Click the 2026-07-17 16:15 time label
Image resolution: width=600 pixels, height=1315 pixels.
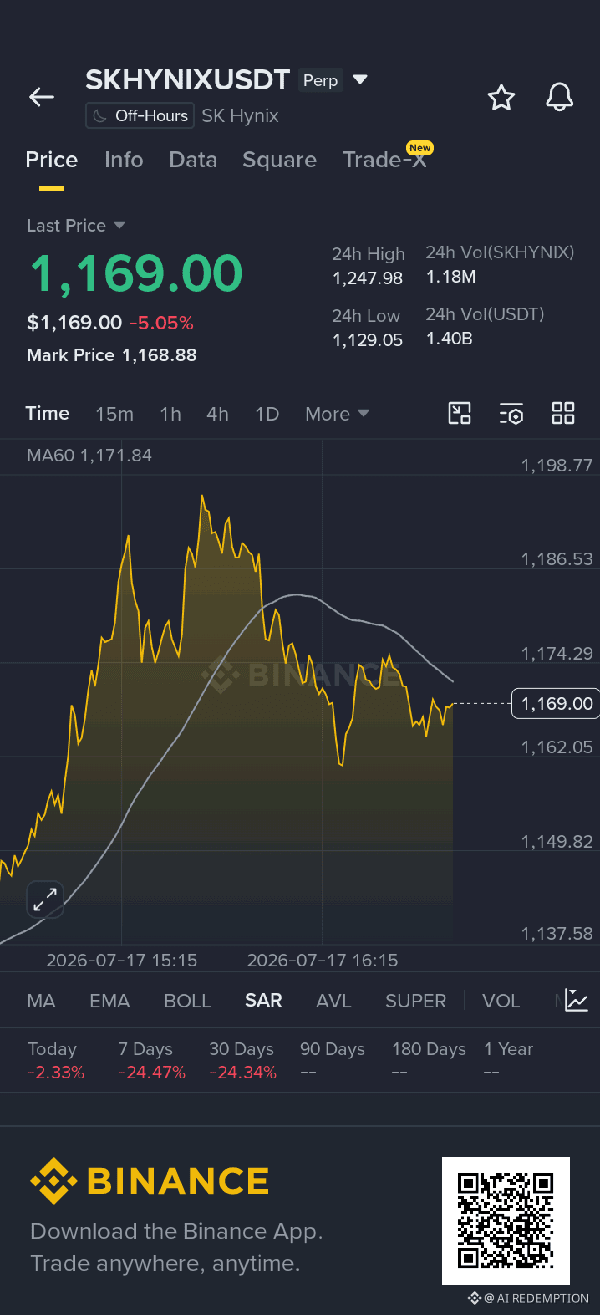[x=322, y=960]
